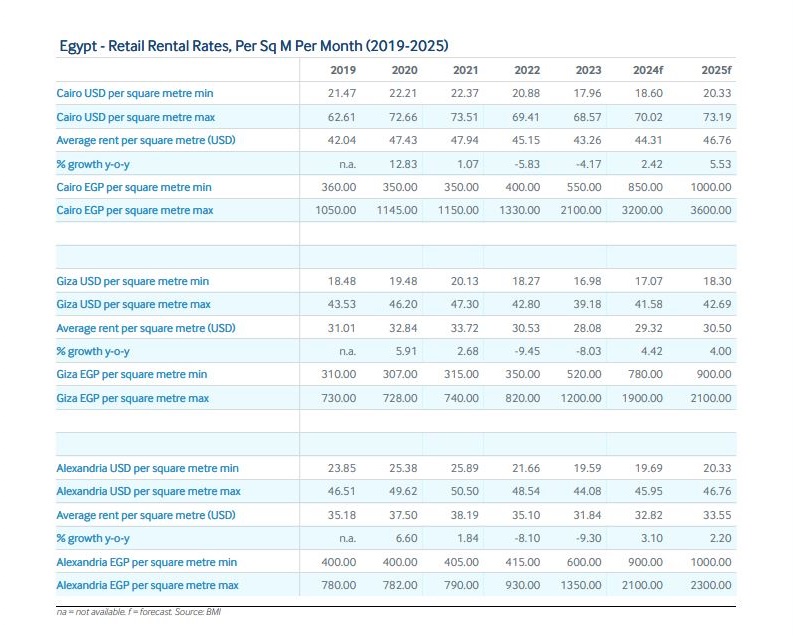Select the Cairo USD max value 73.51

464,117
